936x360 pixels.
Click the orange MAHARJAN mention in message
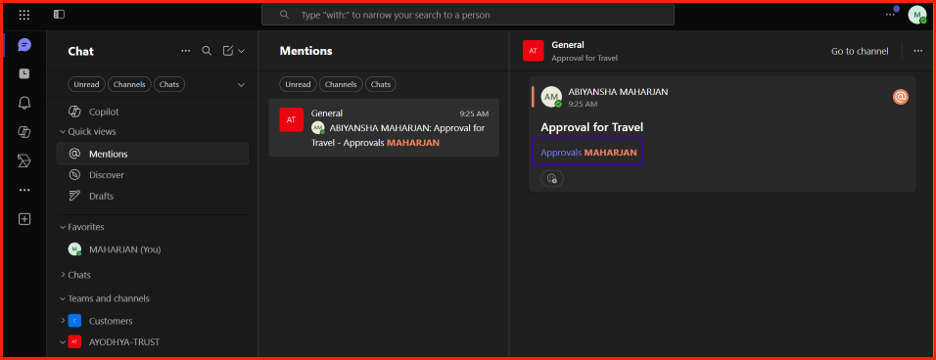[611, 152]
